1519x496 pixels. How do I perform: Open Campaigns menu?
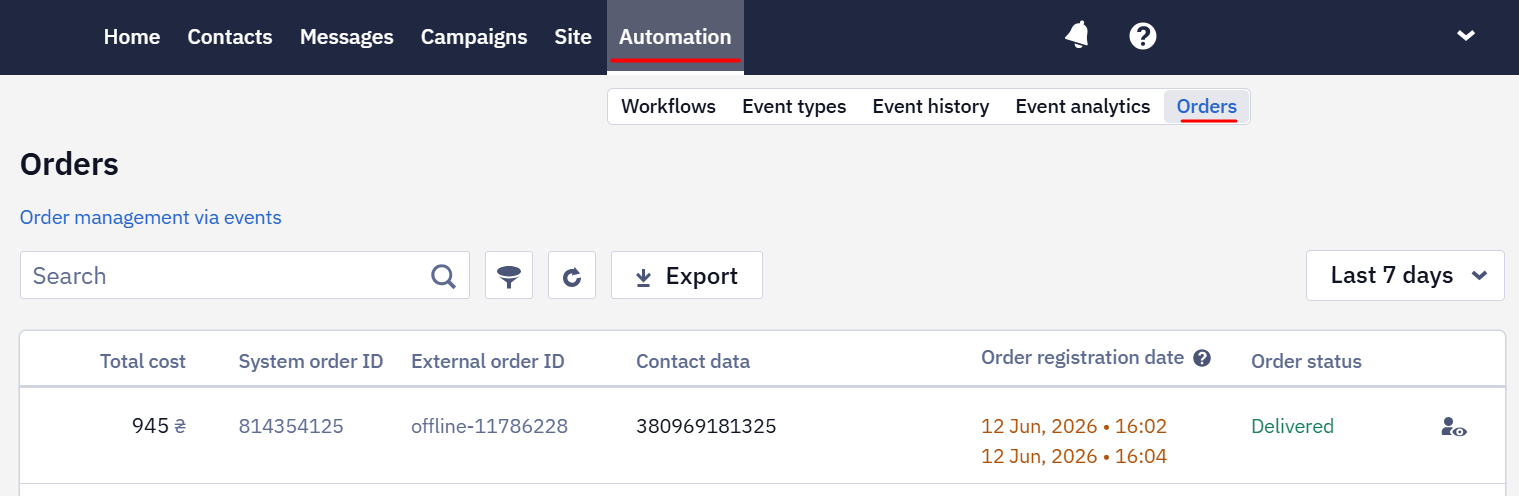[x=474, y=37]
